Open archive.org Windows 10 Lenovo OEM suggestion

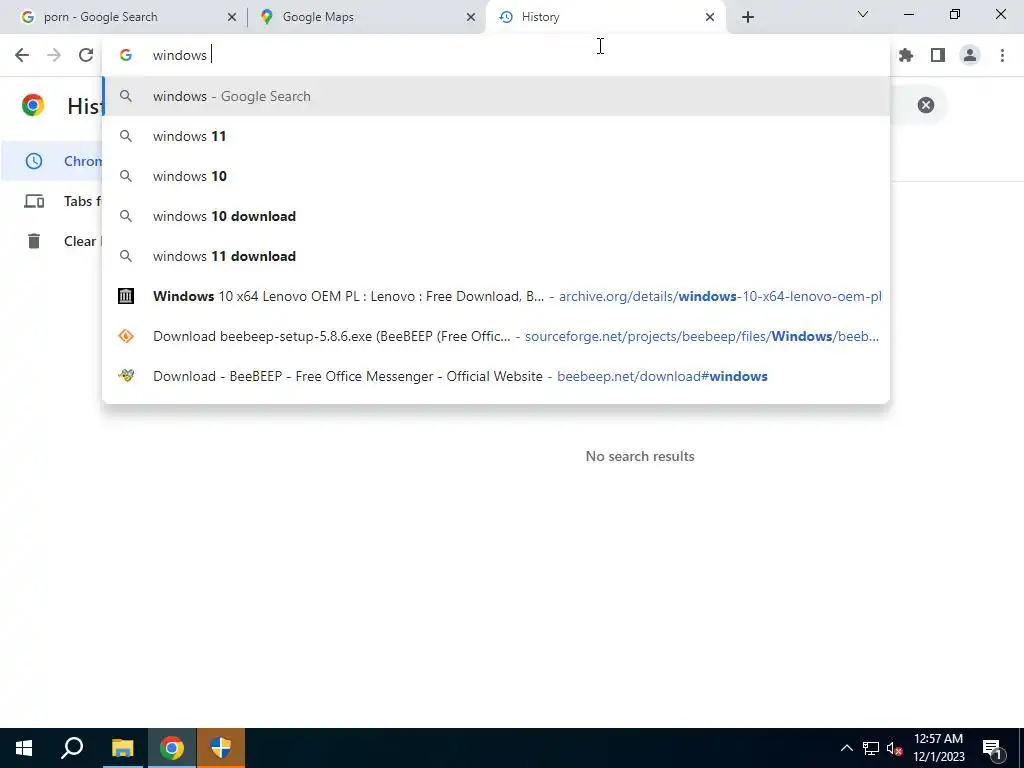(x=496, y=296)
